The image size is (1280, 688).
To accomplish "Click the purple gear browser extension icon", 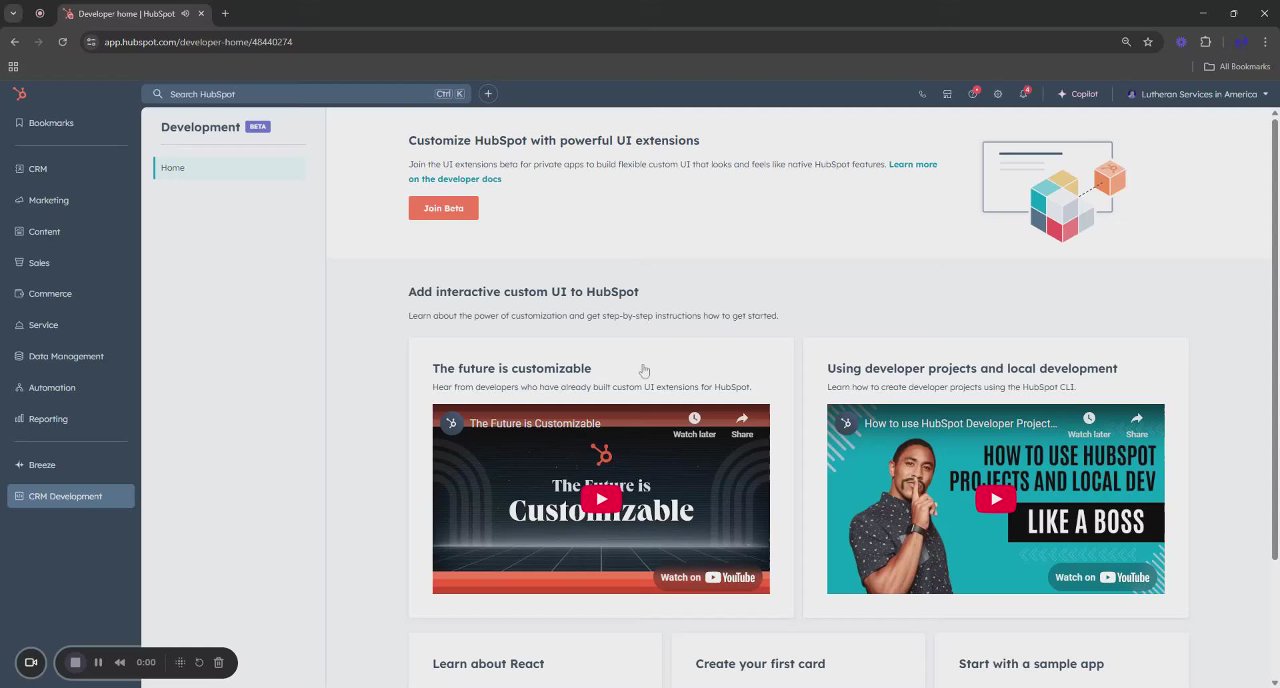I will [x=1181, y=42].
